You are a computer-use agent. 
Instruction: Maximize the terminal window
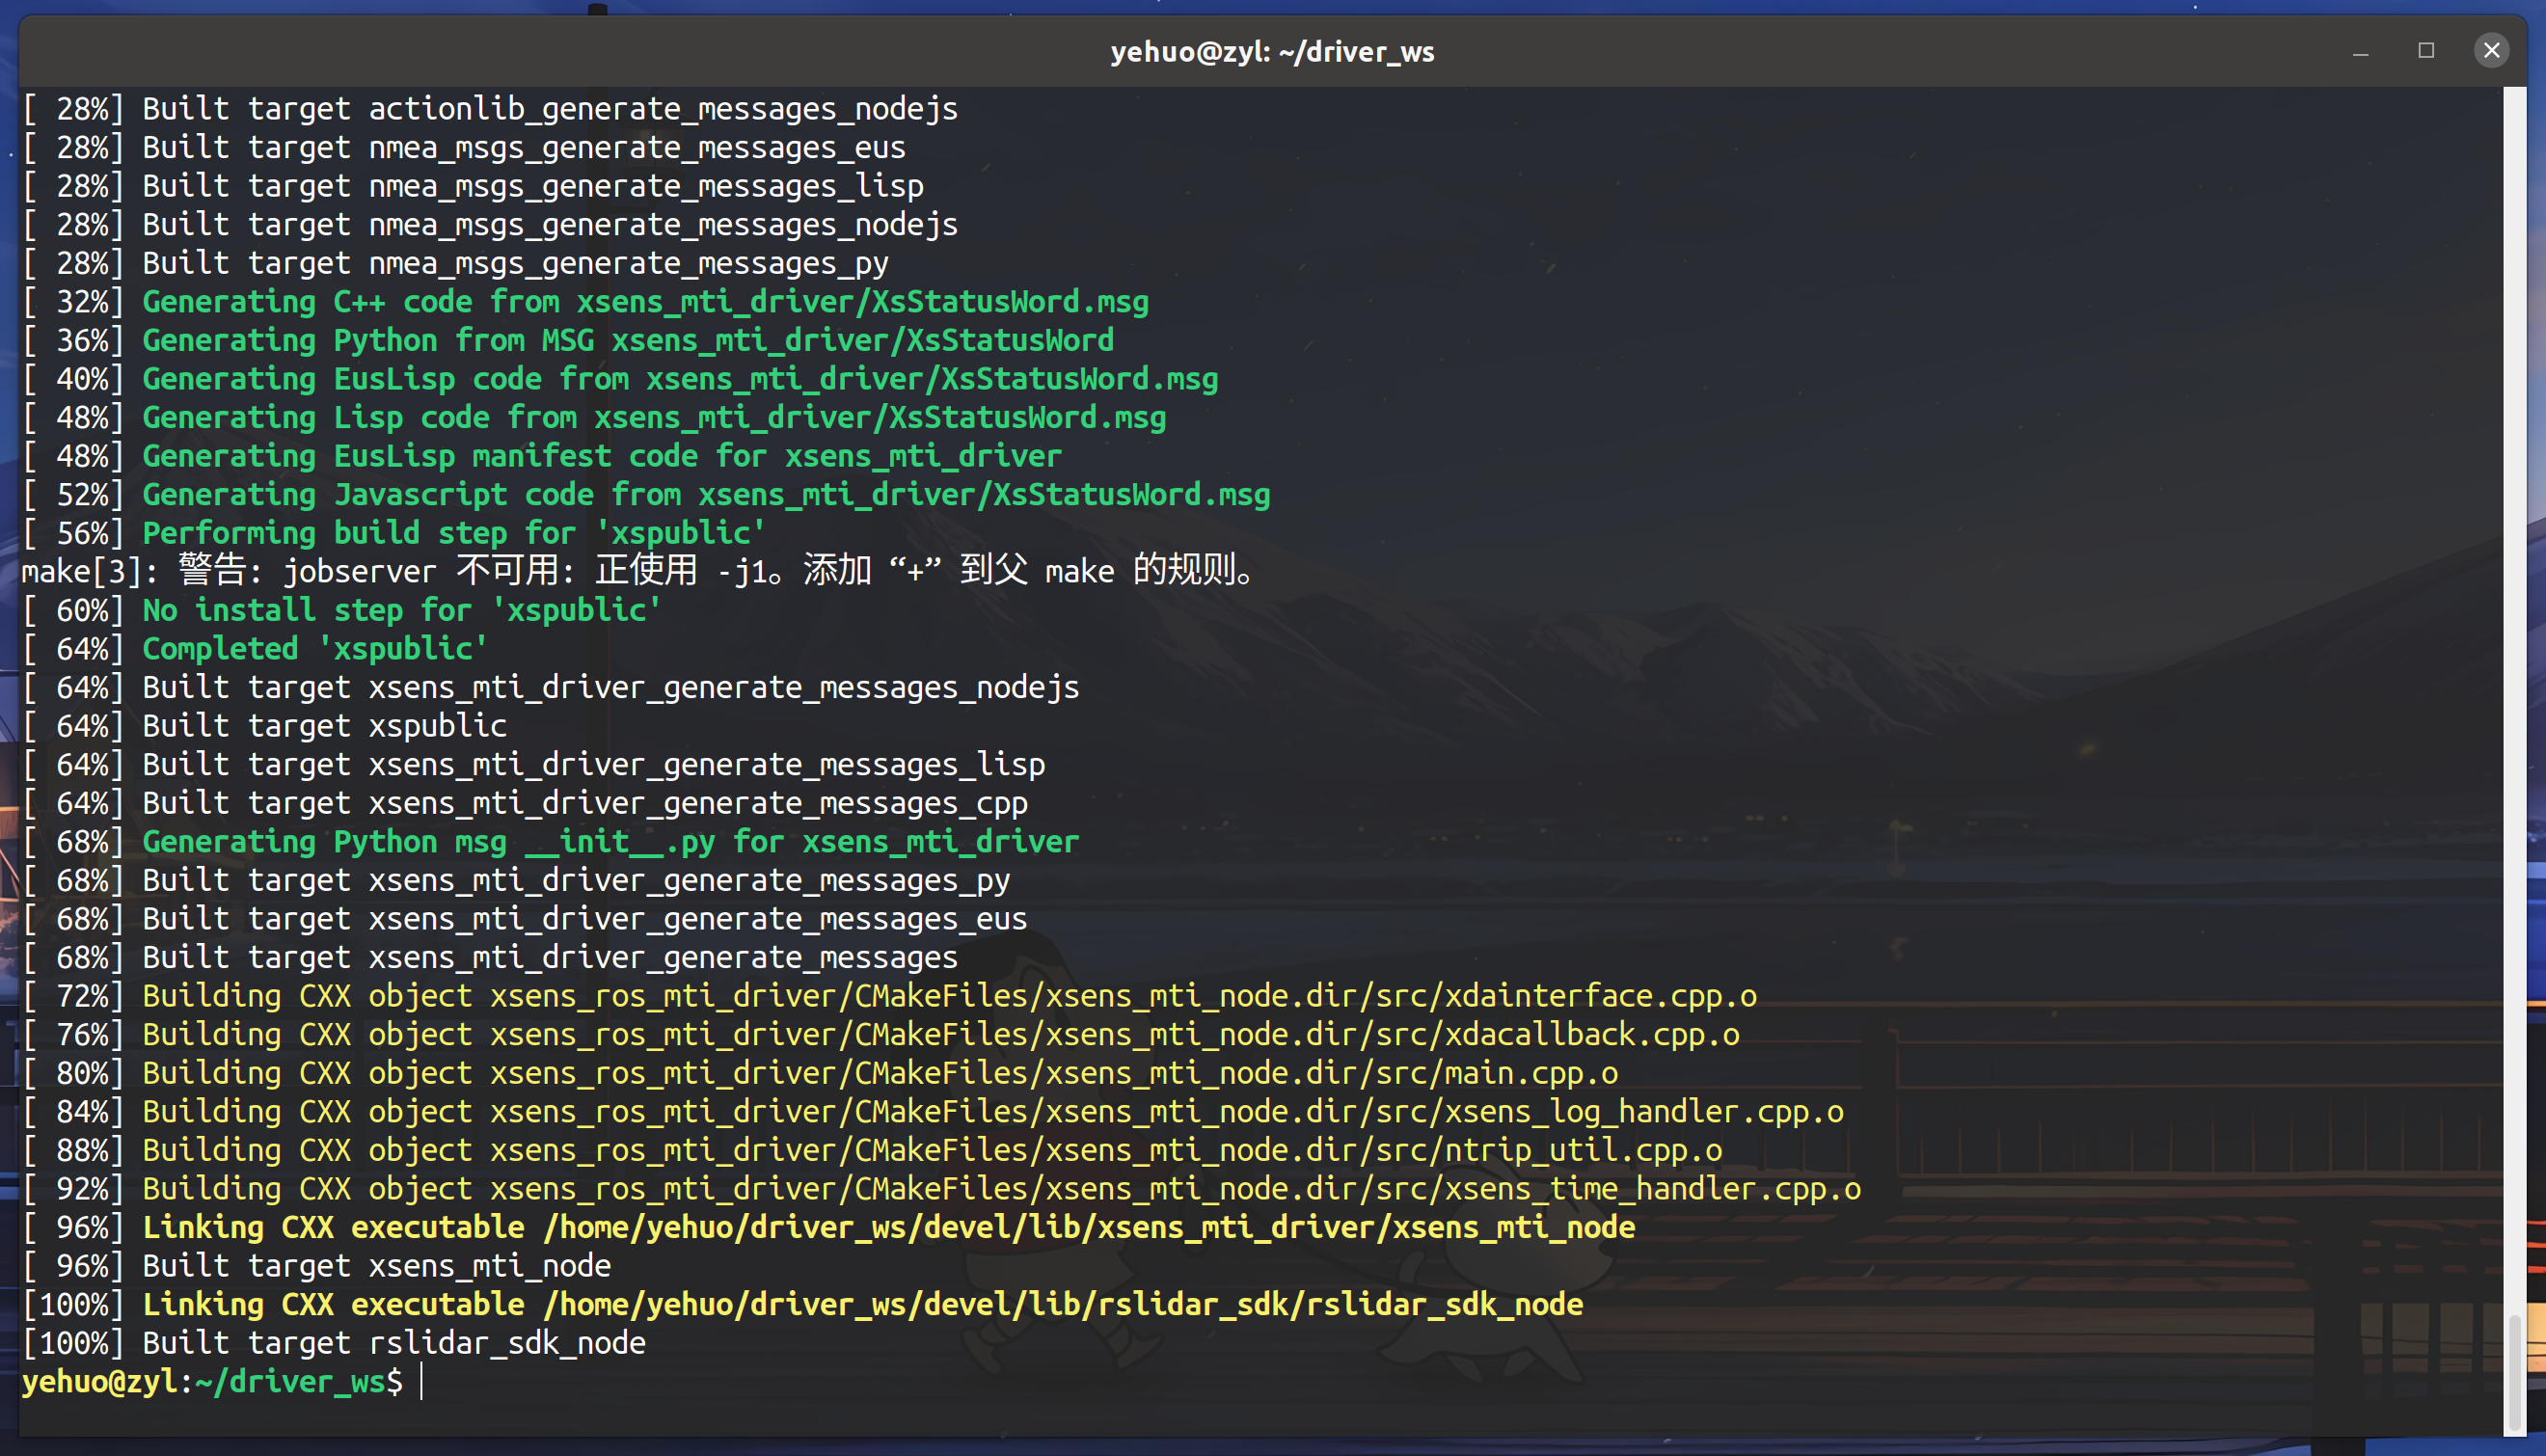(2426, 50)
